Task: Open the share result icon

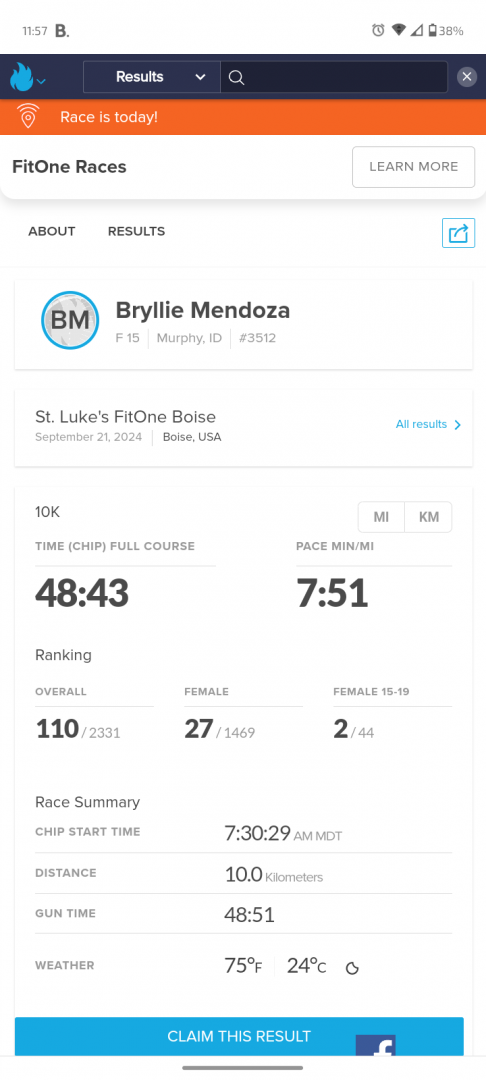Action: point(458,233)
